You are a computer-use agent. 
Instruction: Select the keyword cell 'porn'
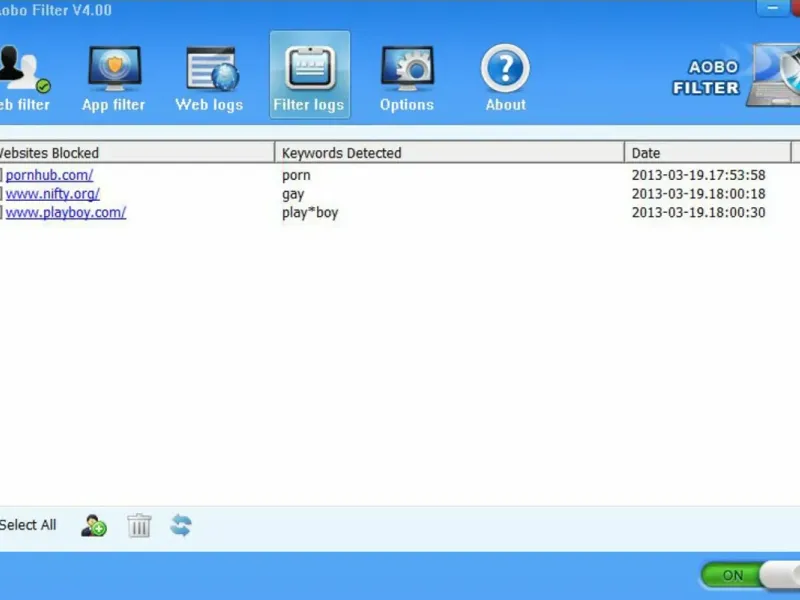click(x=296, y=176)
